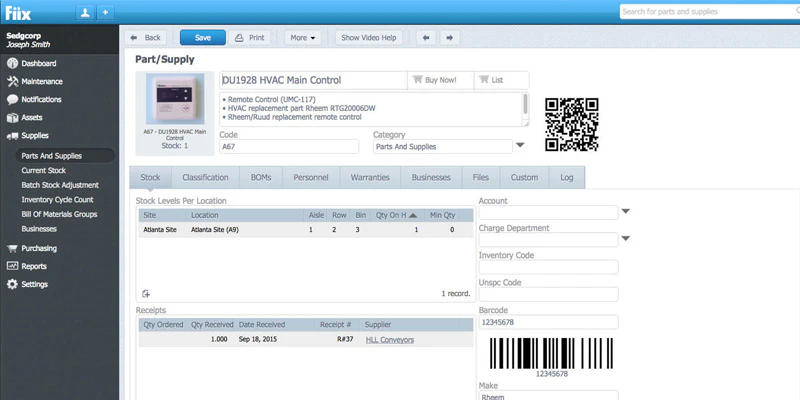Sort by Qty On Hand arrow
Image resolution: width=800 pixels, height=400 pixels.
413,216
